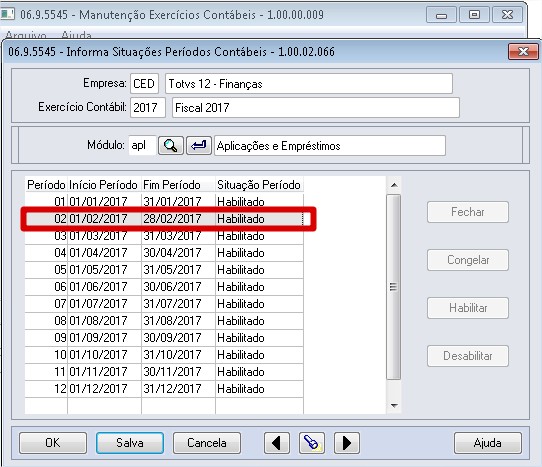Click the Habilitar button
The height and width of the screenshot is (467, 542).
[x=468, y=308]
